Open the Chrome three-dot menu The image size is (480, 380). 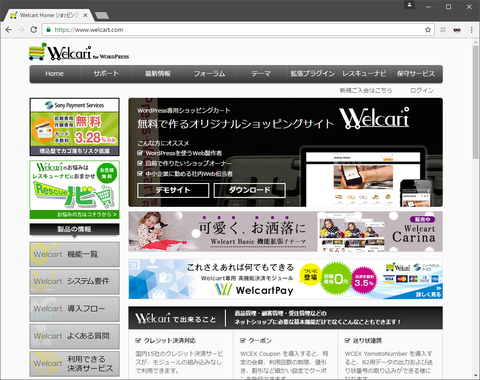[471, 30]
